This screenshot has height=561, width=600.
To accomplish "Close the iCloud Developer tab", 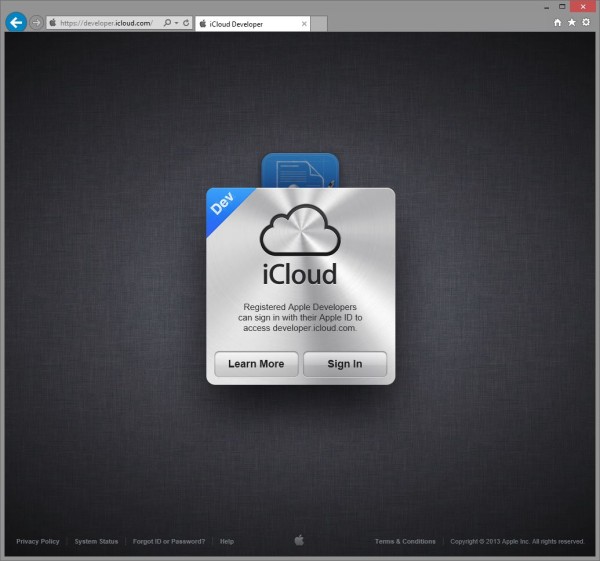I will (x=304, y=24).
